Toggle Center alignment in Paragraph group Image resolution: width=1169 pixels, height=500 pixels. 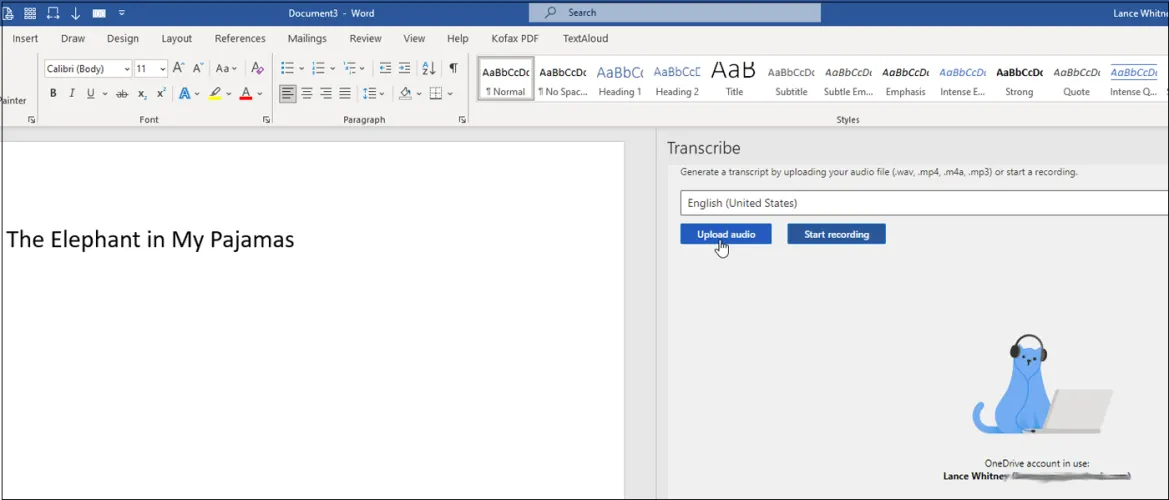[x=307, y=93]
